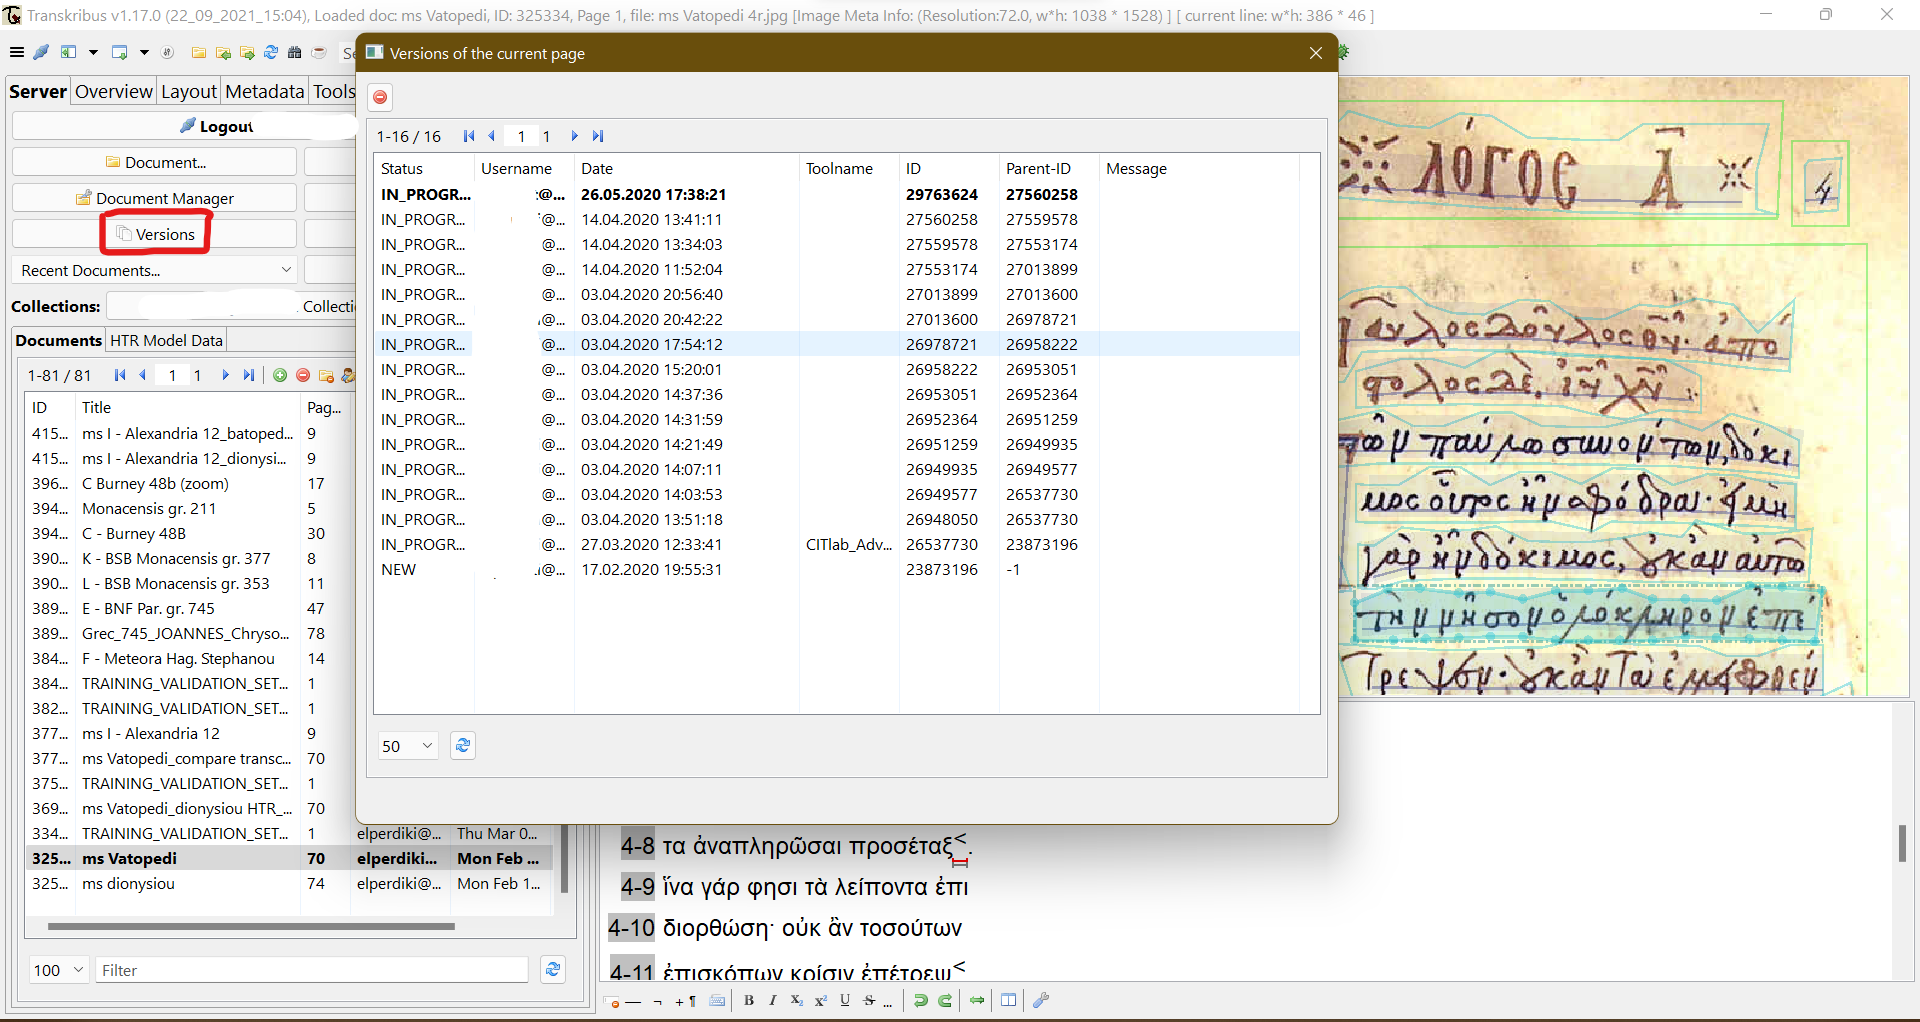The image size is (1920, 1022).
Task: Open the binoculars search icon
Action: 295,52
